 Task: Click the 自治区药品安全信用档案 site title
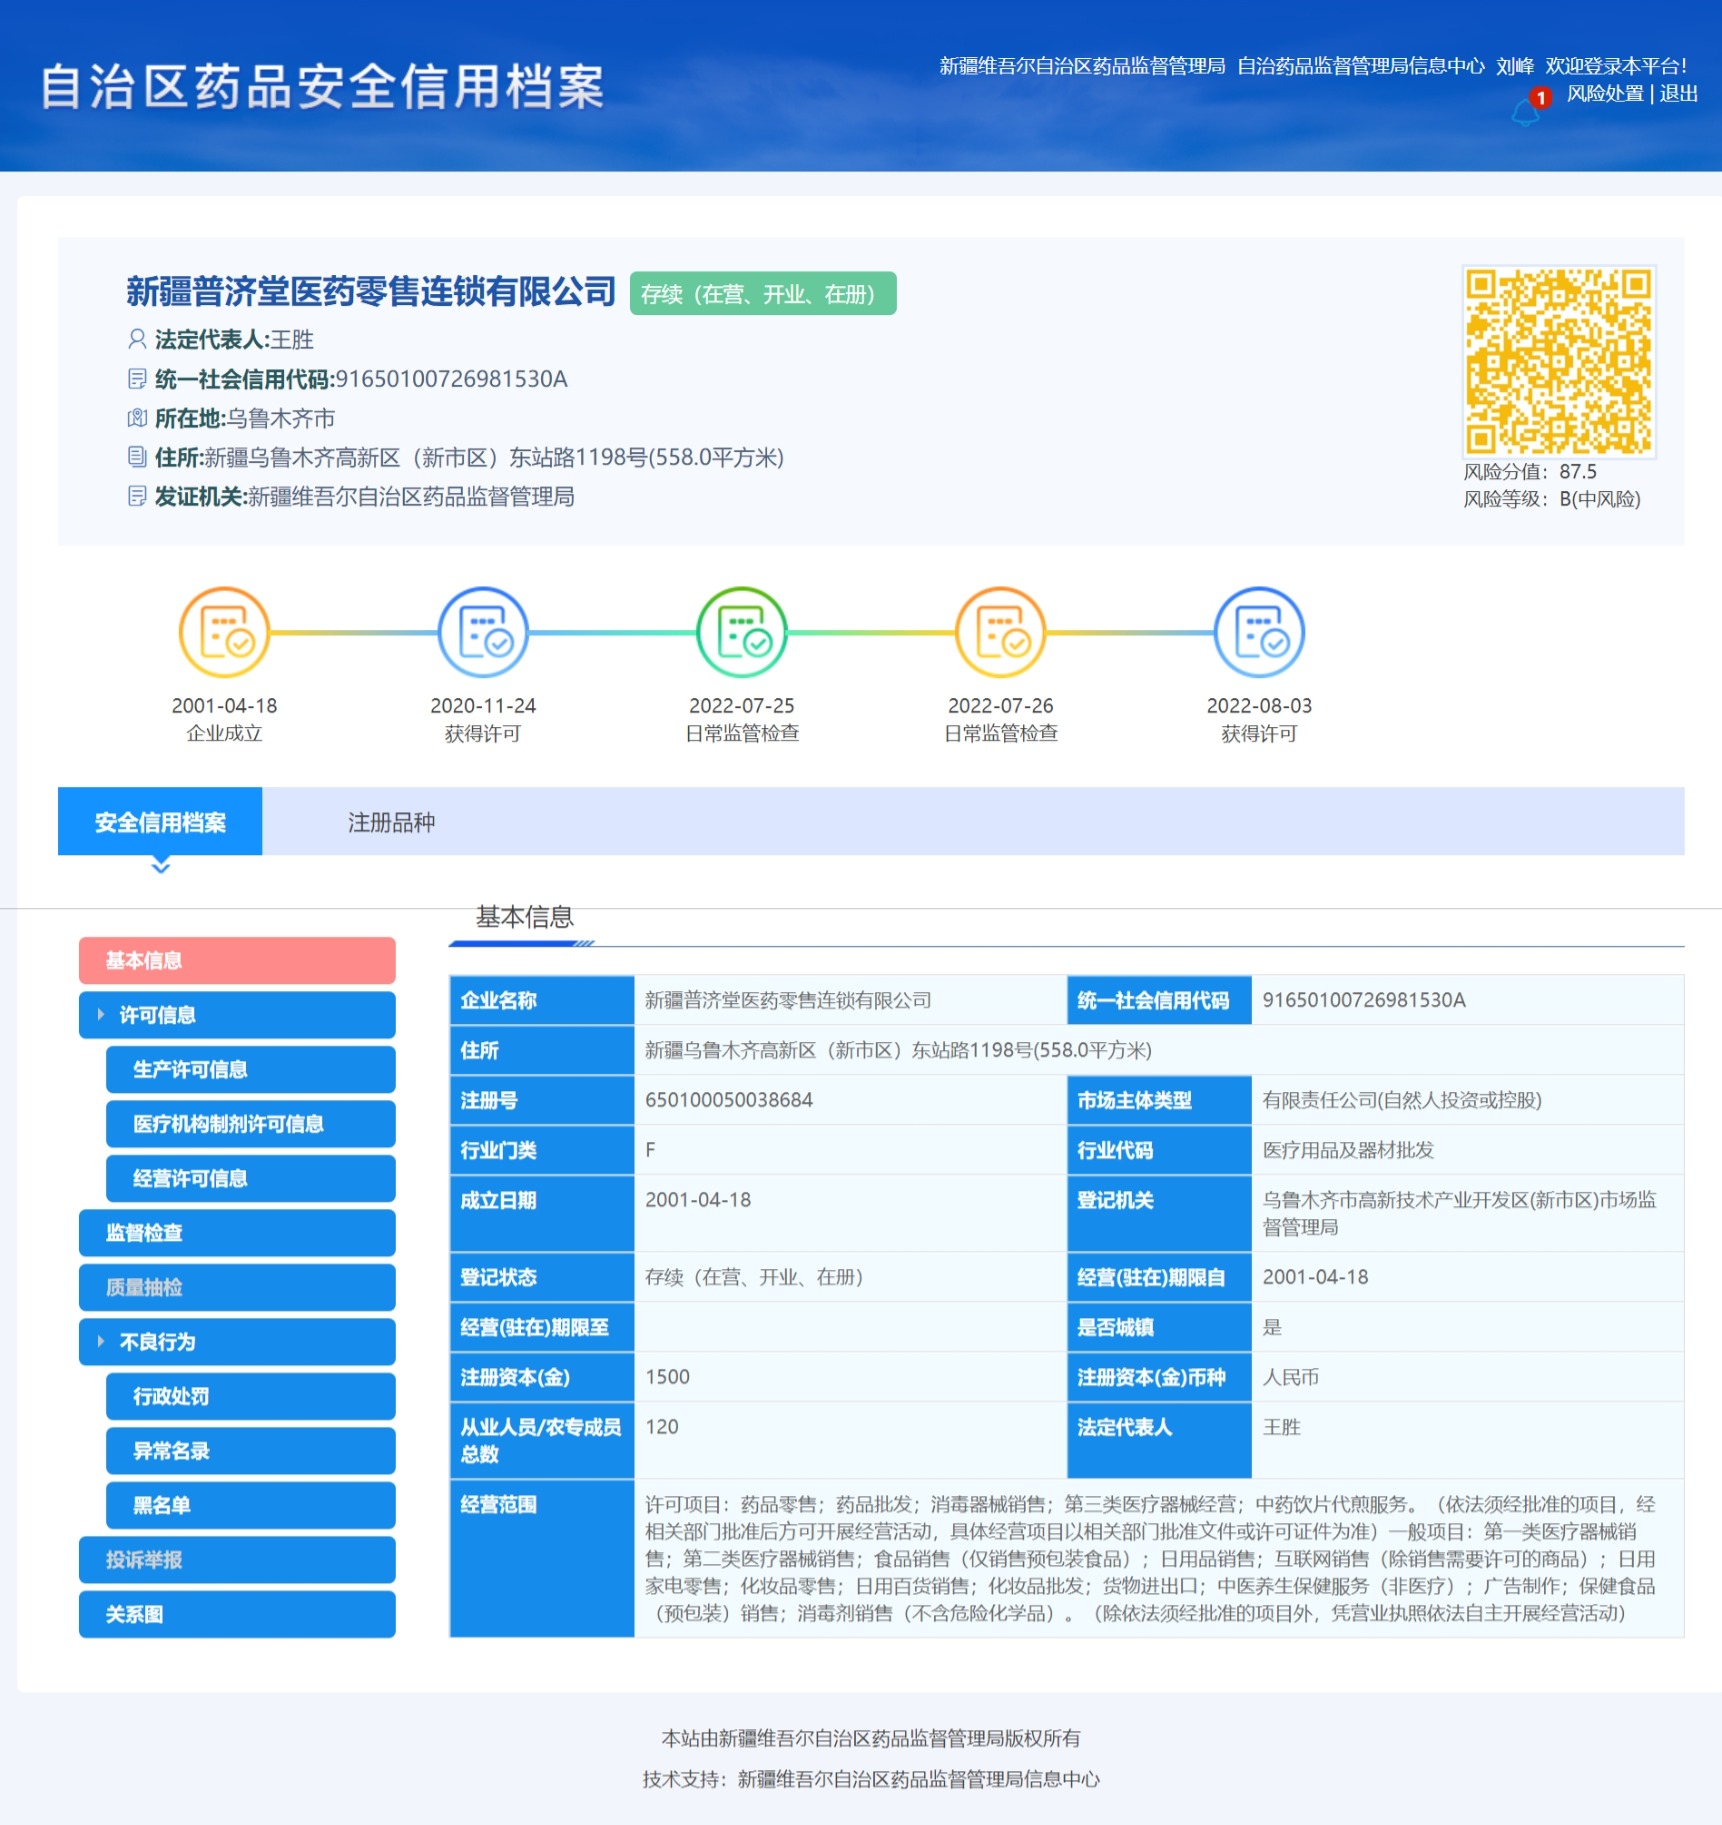pos(322,86)
